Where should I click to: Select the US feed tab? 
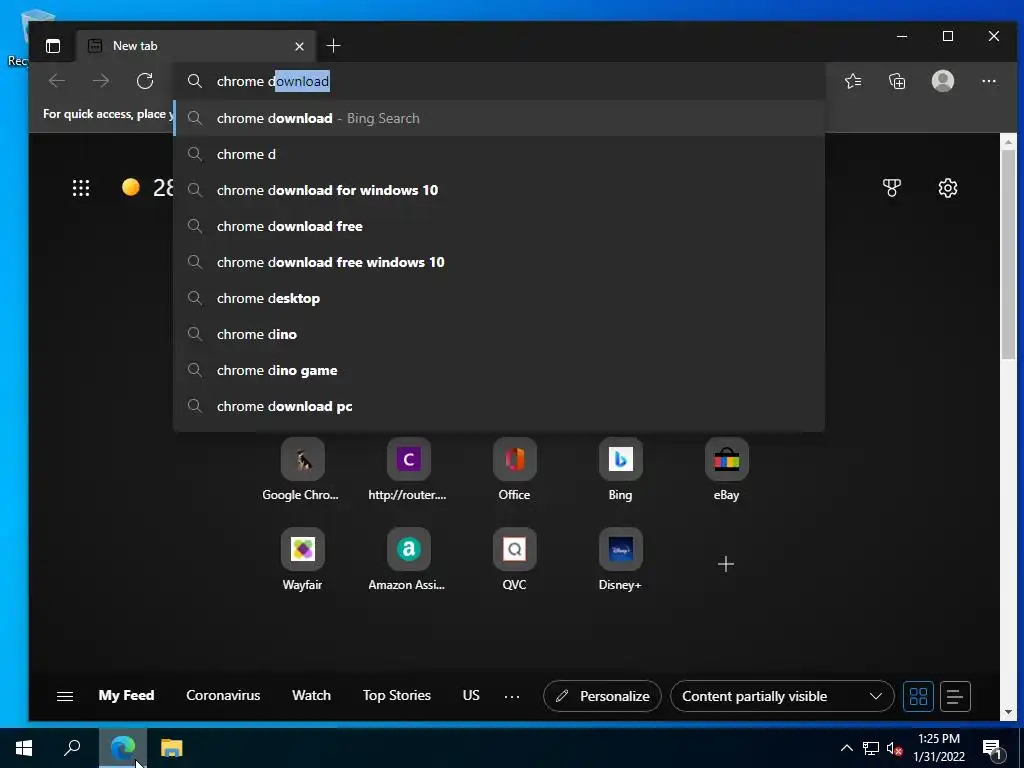coord(471,696)
